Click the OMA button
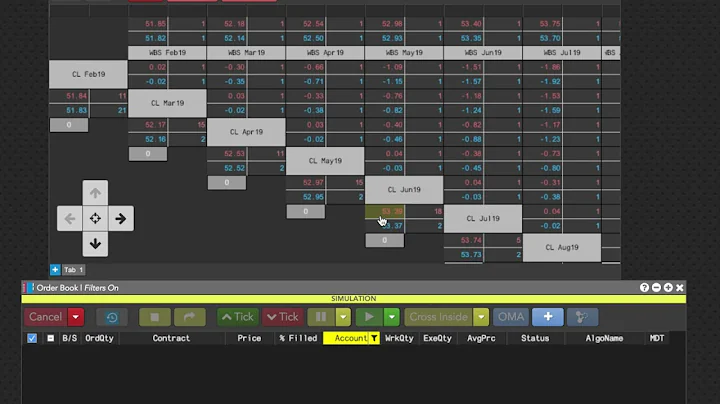 click(511, 317)
